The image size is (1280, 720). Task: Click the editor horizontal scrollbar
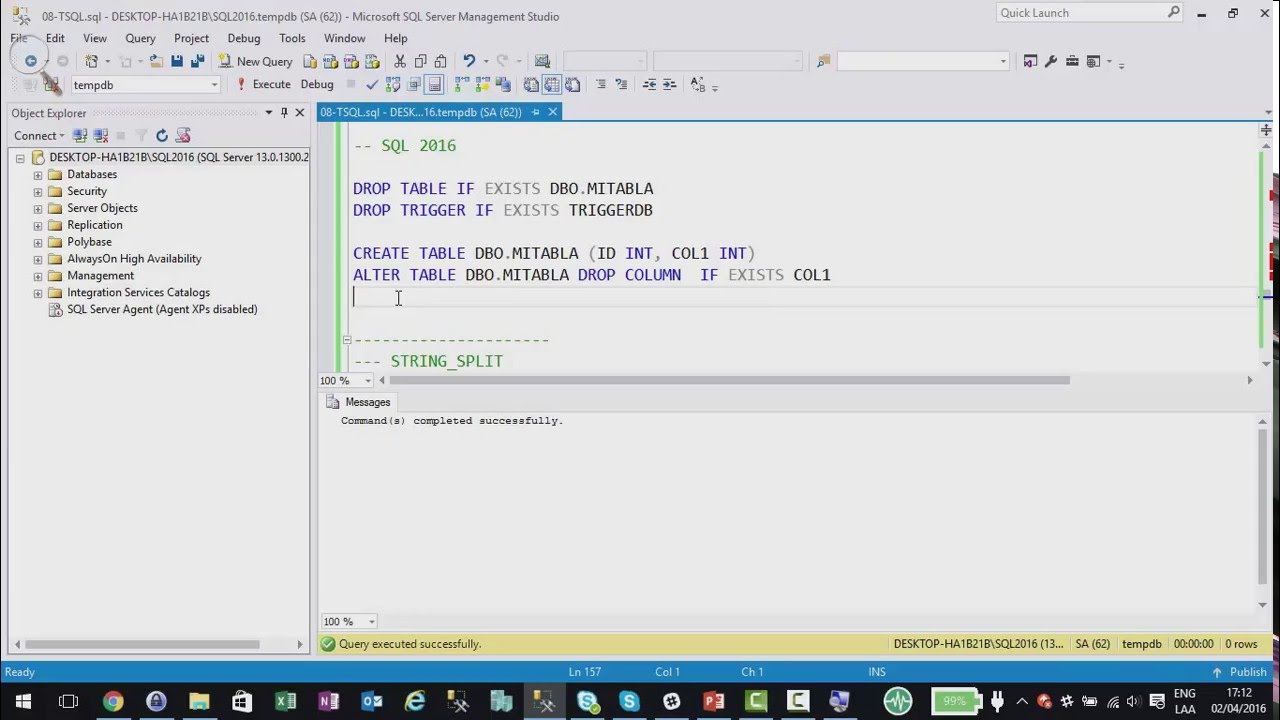point(730,380)
